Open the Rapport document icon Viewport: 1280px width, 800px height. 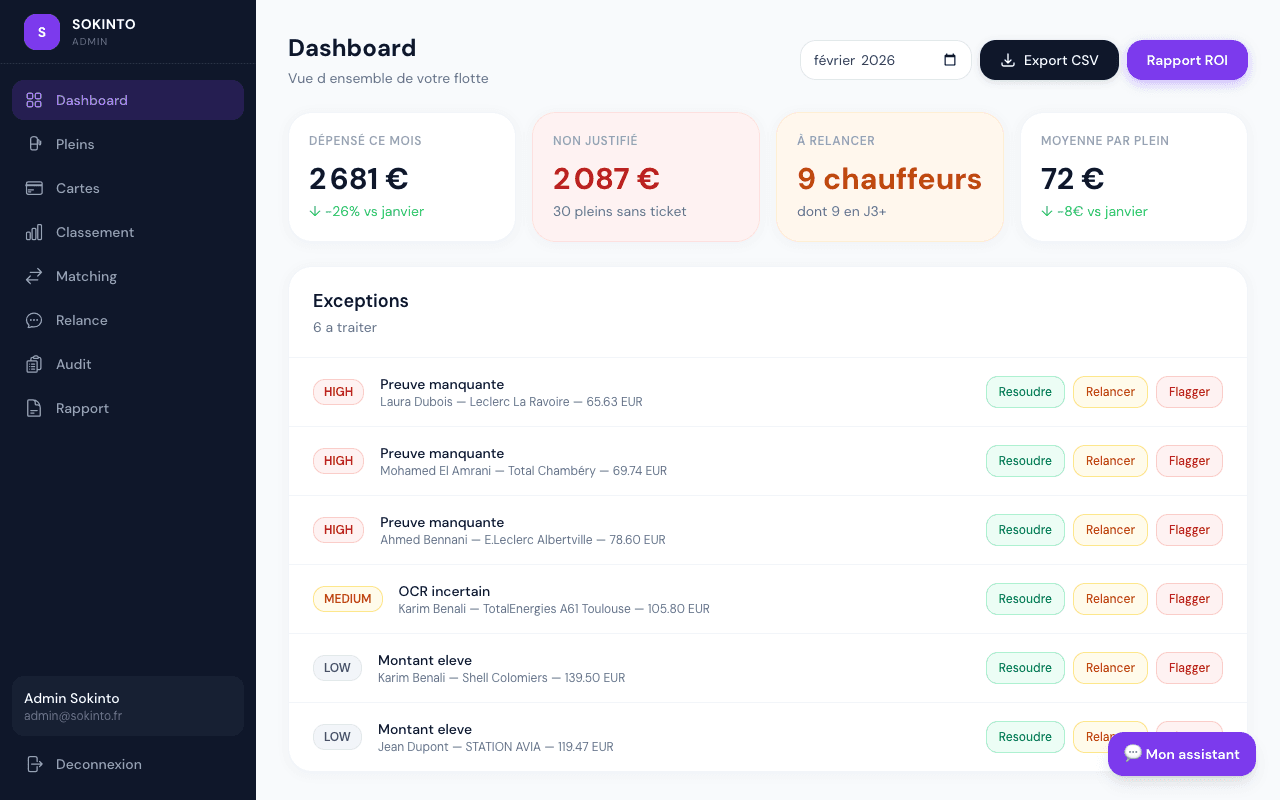[34, 408]
